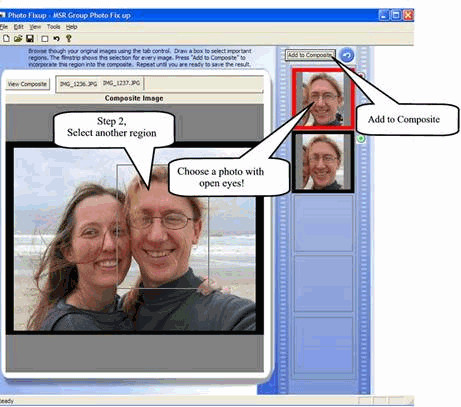Close the Photo Fixup window
Screen dimensions: 461x407
coord(408,15)
